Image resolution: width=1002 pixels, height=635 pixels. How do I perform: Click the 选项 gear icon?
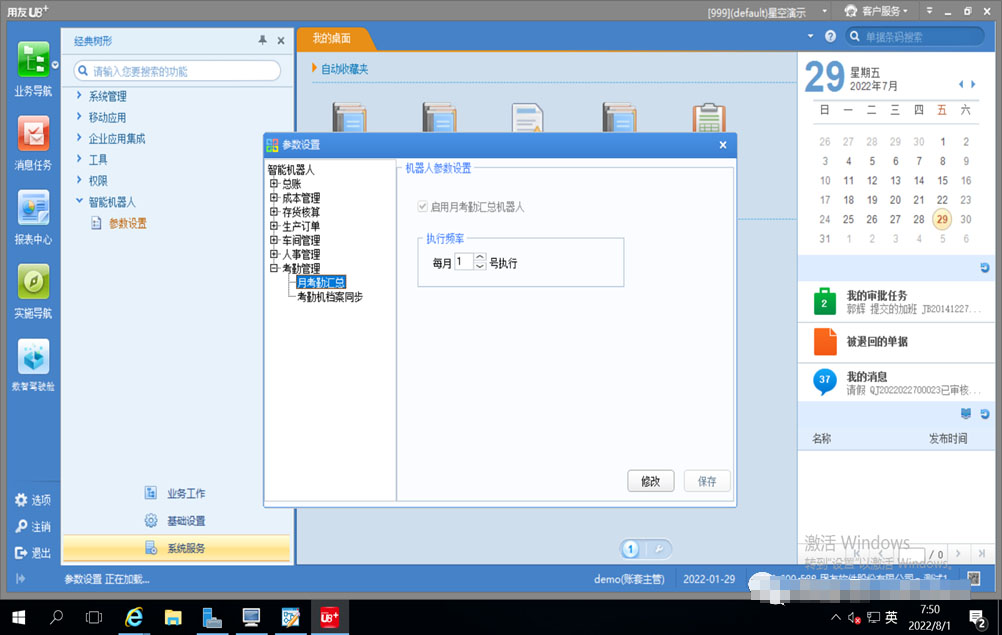(x=21, y=500)
